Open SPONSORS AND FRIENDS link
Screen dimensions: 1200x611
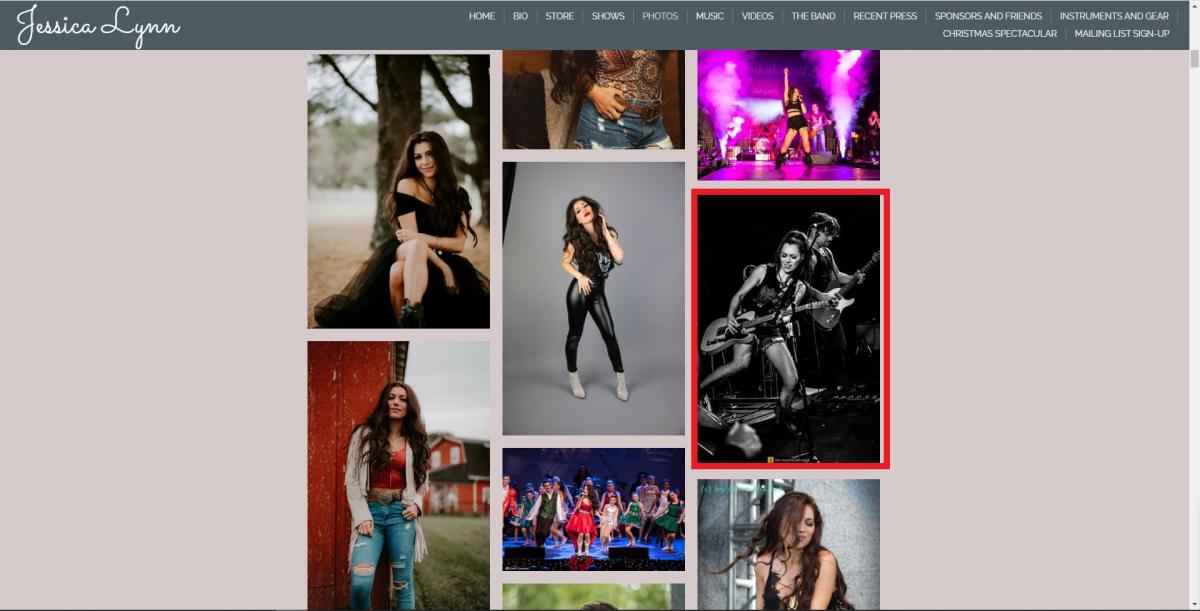pyautogui.click(x=988, y=16)
